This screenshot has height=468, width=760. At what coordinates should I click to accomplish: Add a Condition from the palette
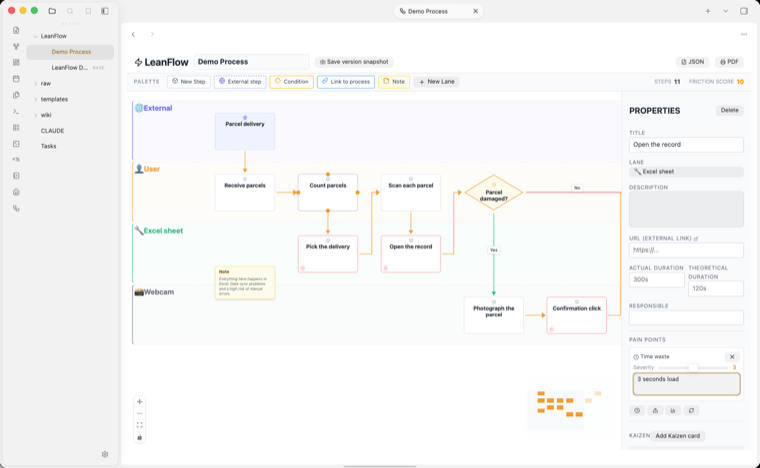(x=291, y=82)
